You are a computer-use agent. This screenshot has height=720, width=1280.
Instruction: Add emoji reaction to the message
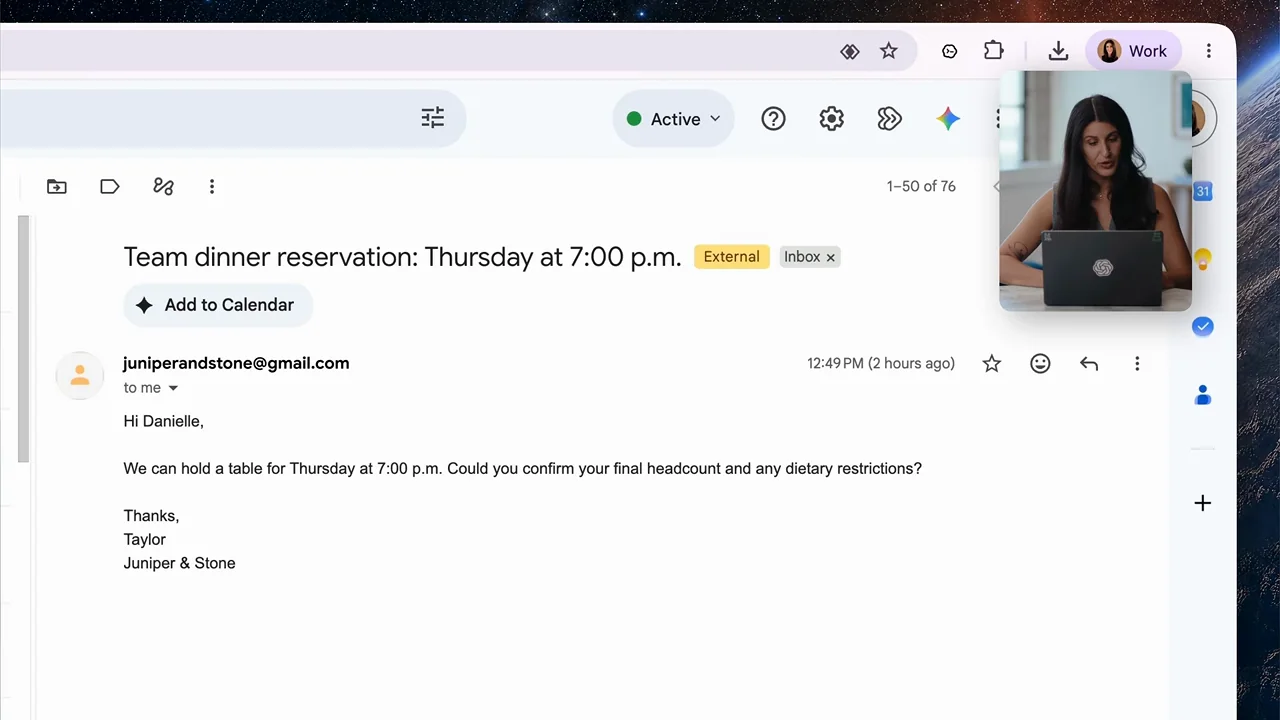click(x=1040, y=364)
